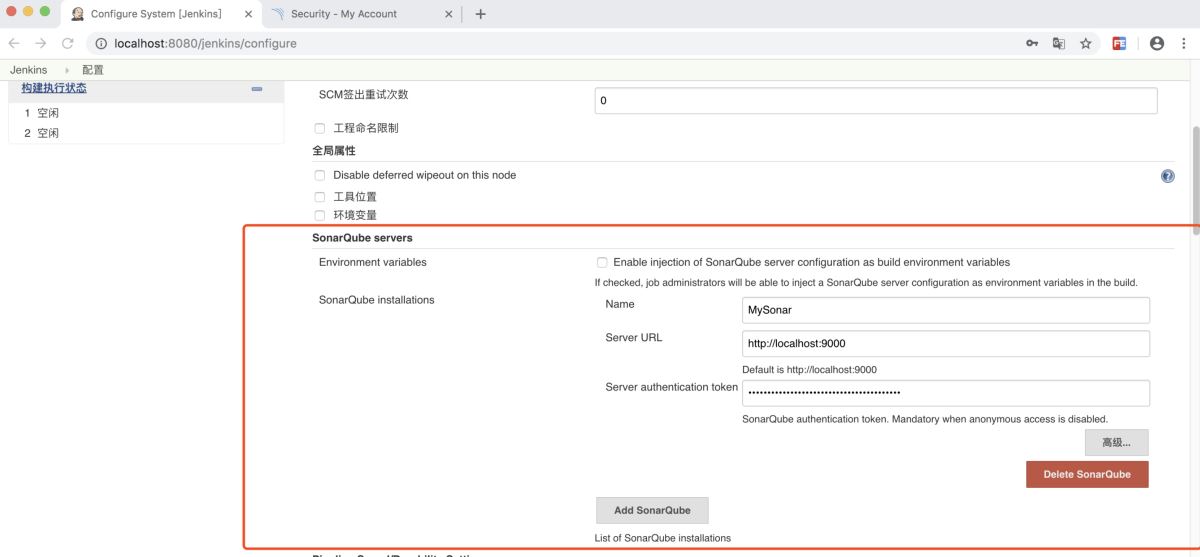Collapse the 构建执行状态 panel

[257, 89]
